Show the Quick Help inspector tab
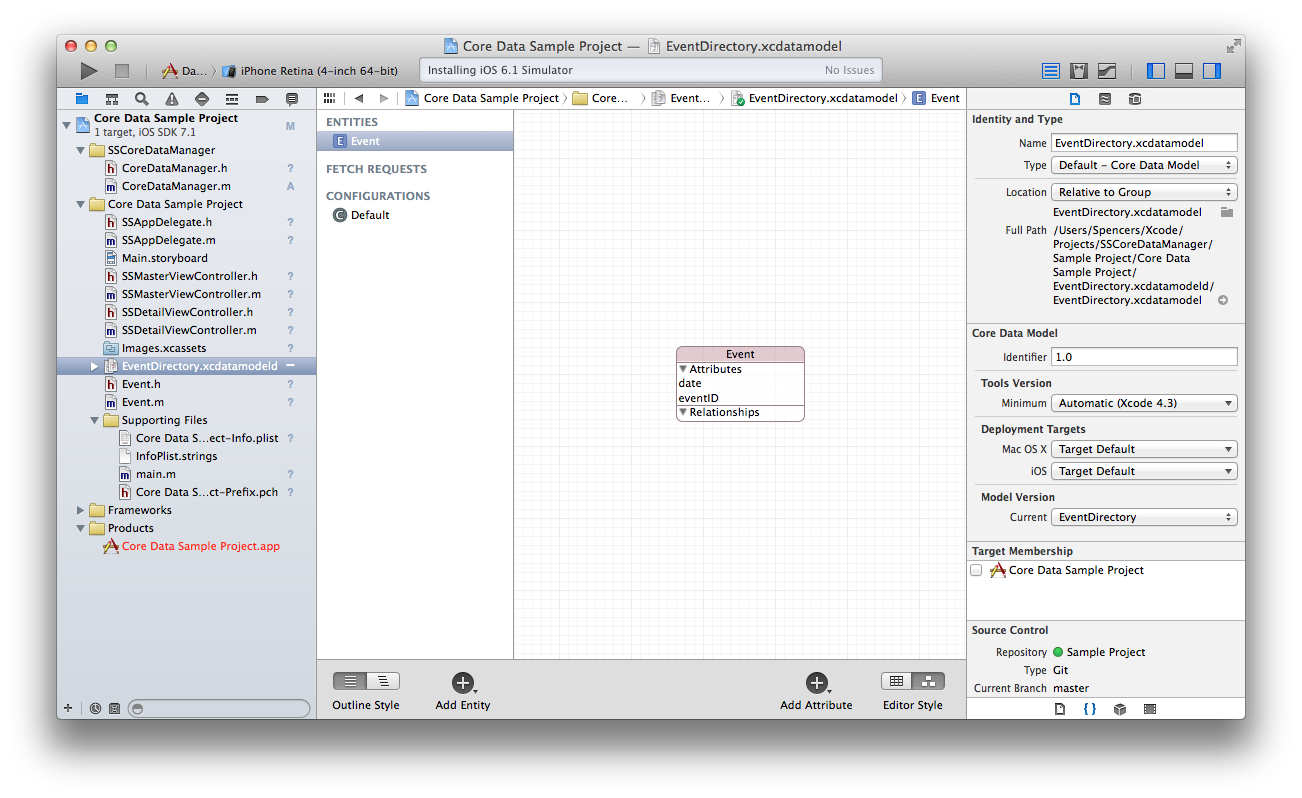 (1105, 99)
